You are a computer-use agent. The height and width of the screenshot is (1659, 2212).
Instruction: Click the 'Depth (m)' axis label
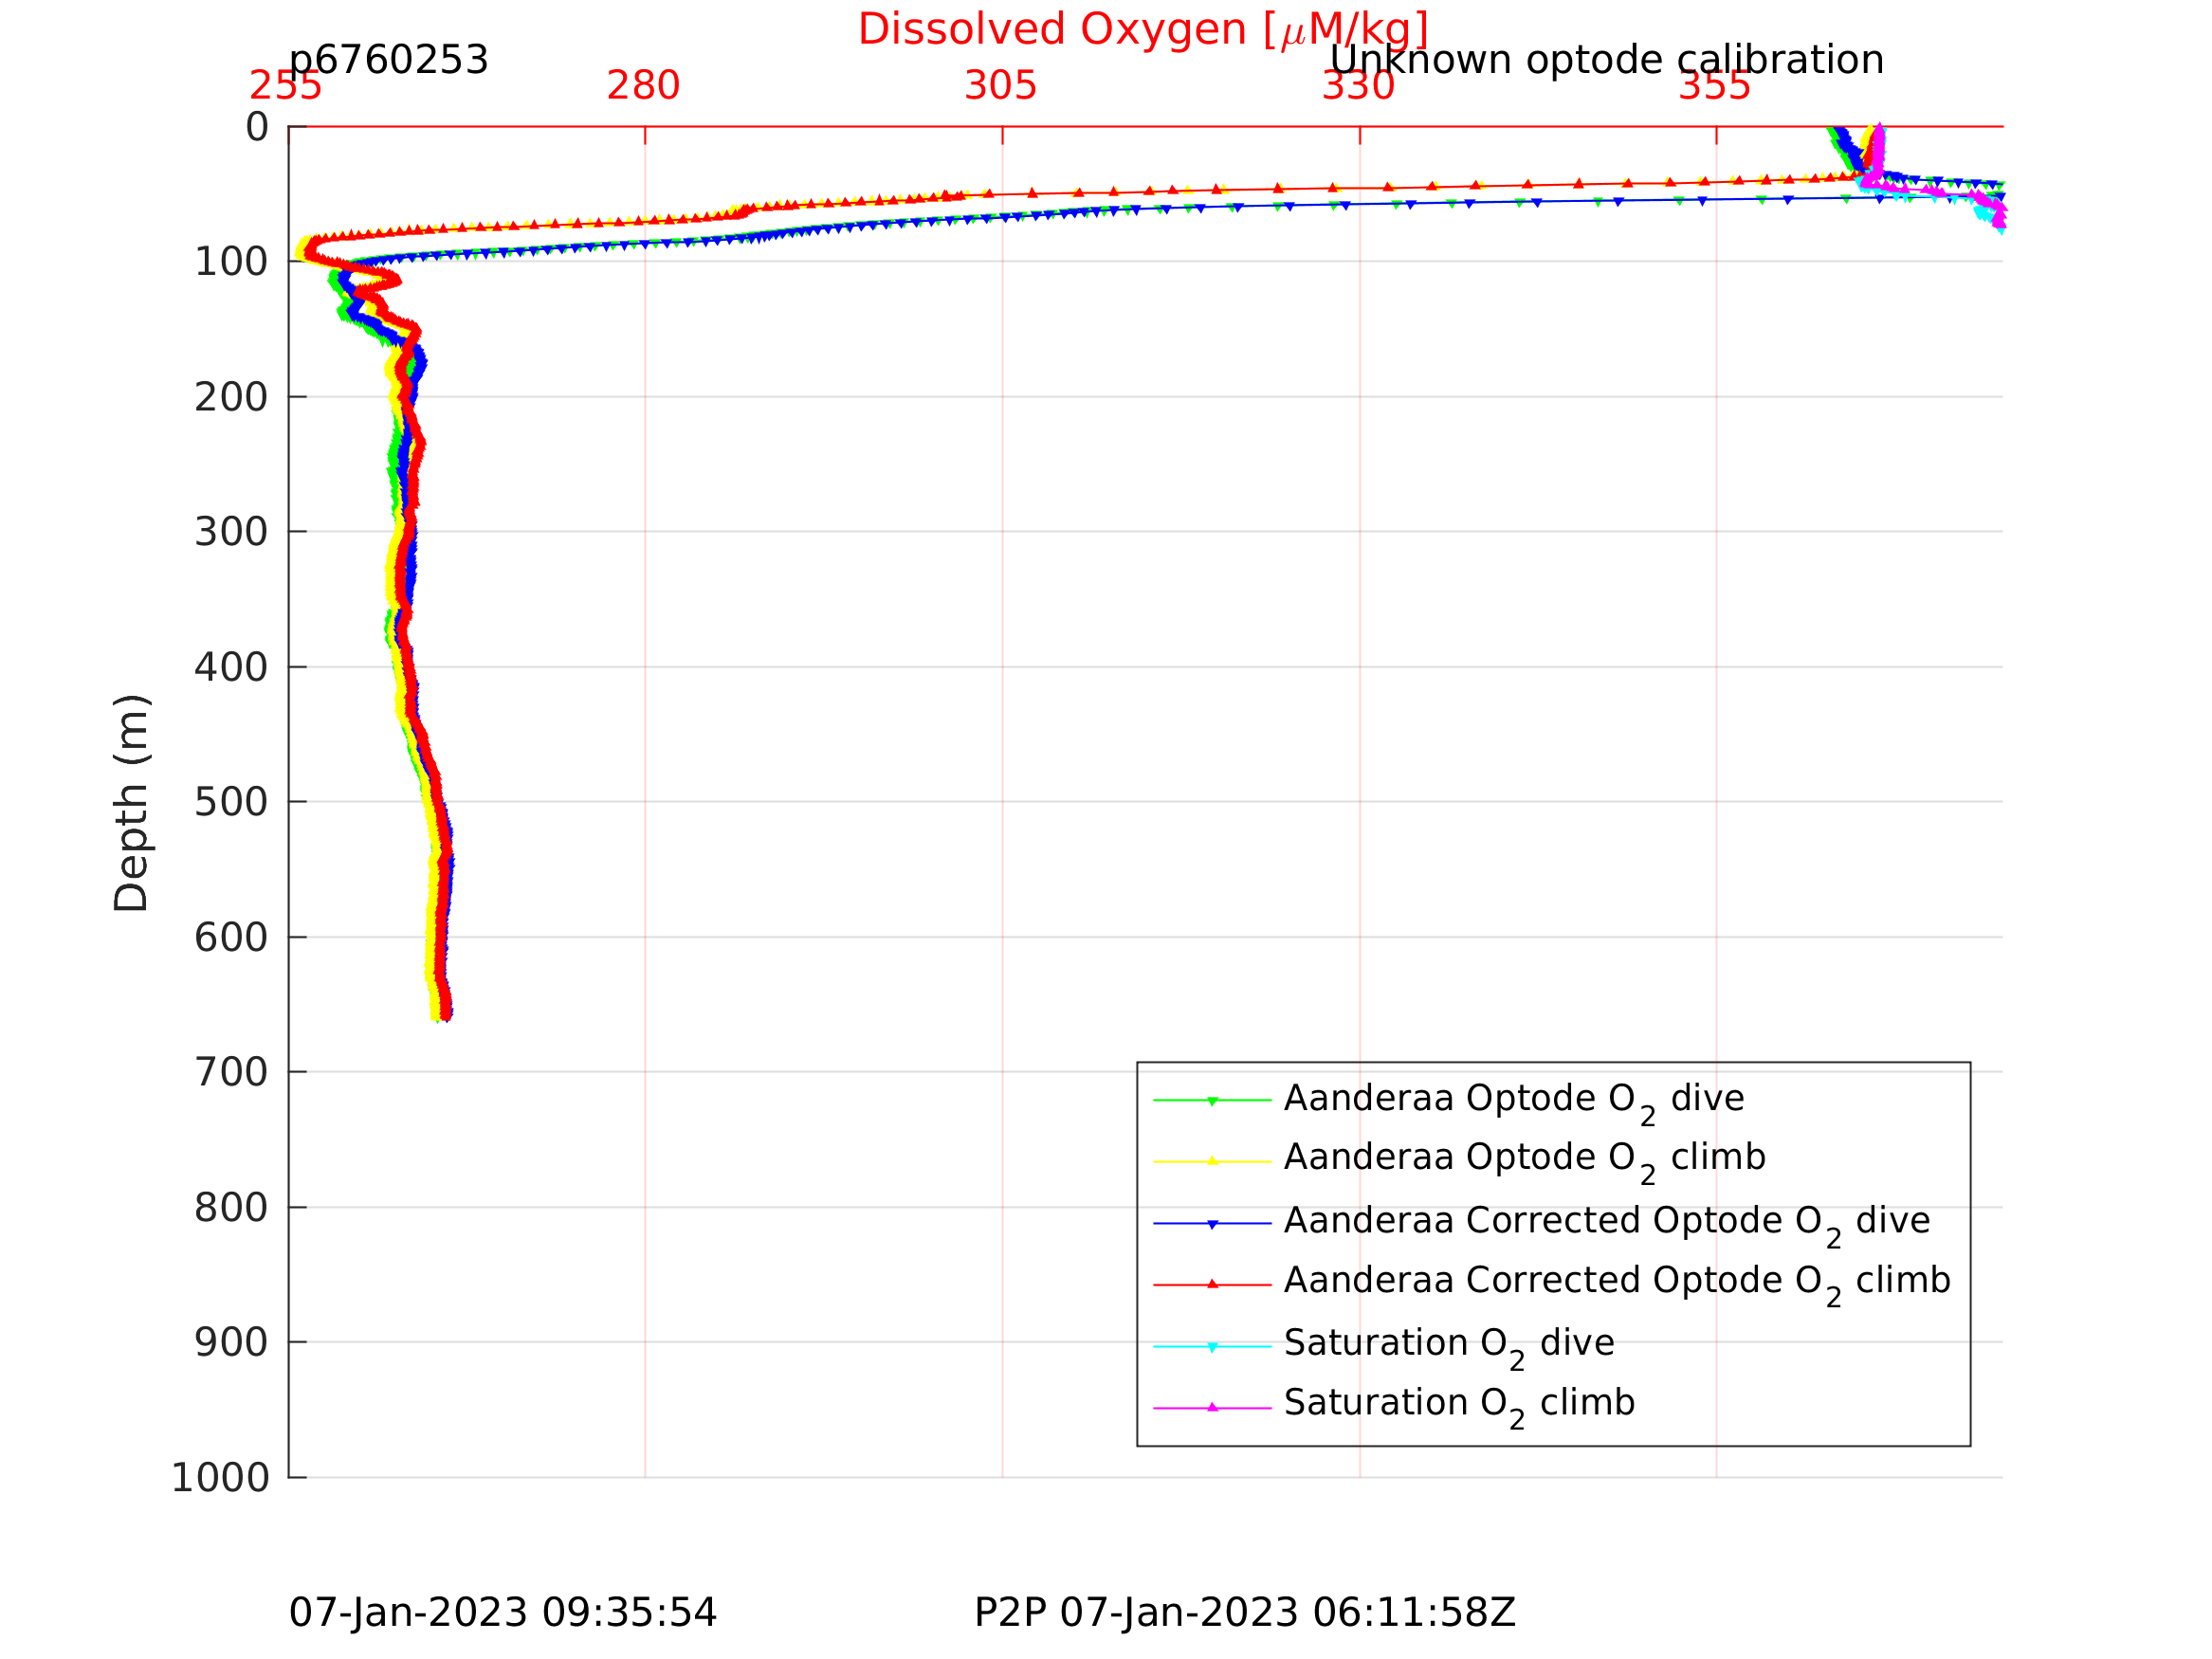tap(131, 802)
